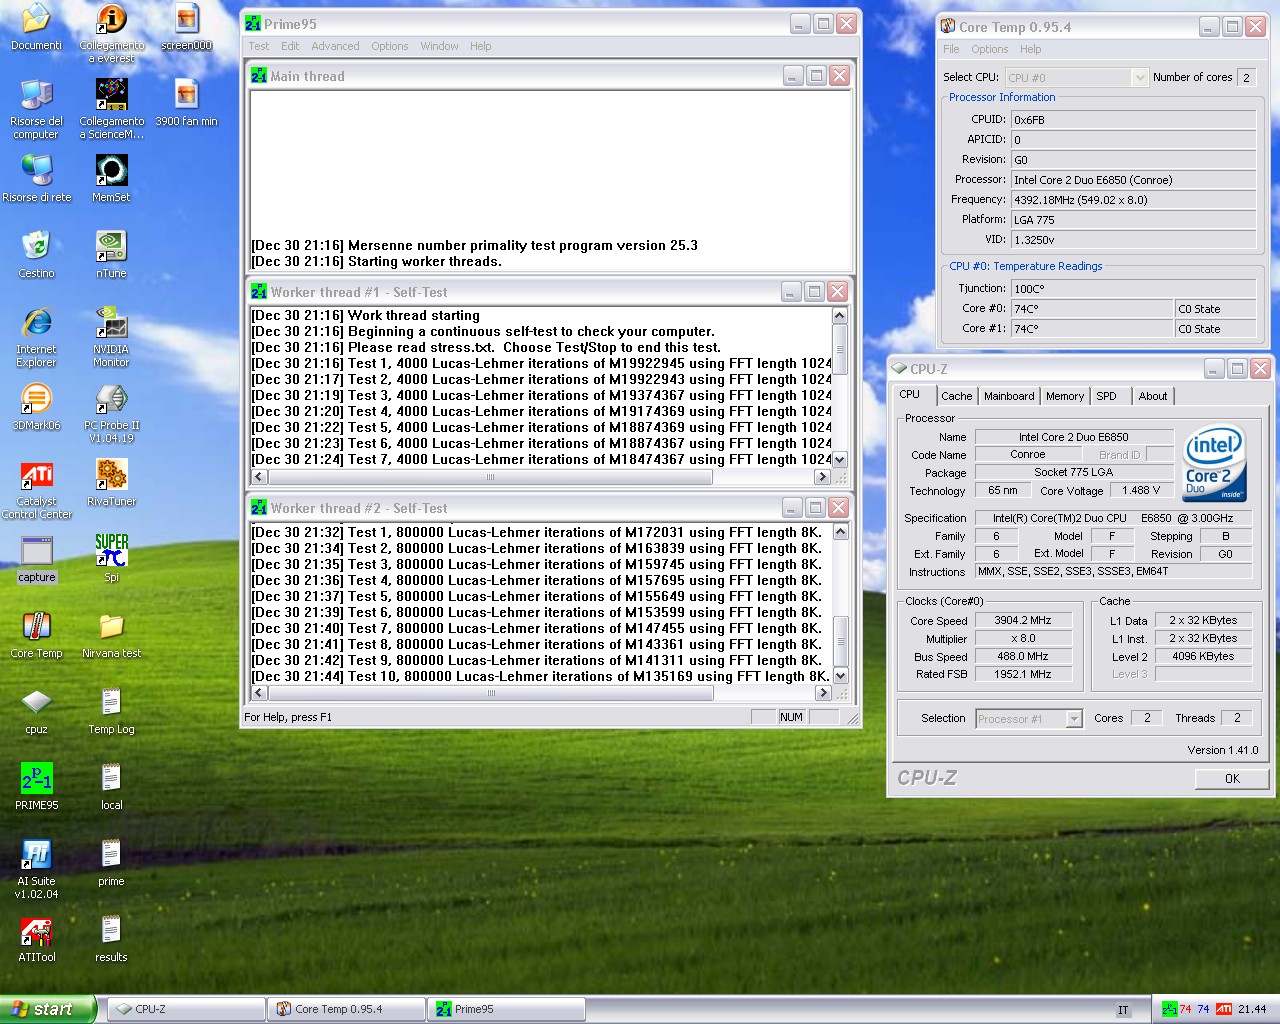
Task: Click the Start button on taskbar
Action: point(48,1009)
